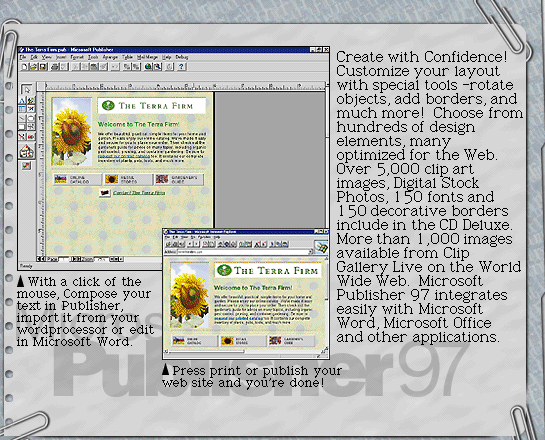545x440 pixels.
Task: Select the Line tool in Publisher's toolbox
Action: pyautogui.click(x=22, y=118)
